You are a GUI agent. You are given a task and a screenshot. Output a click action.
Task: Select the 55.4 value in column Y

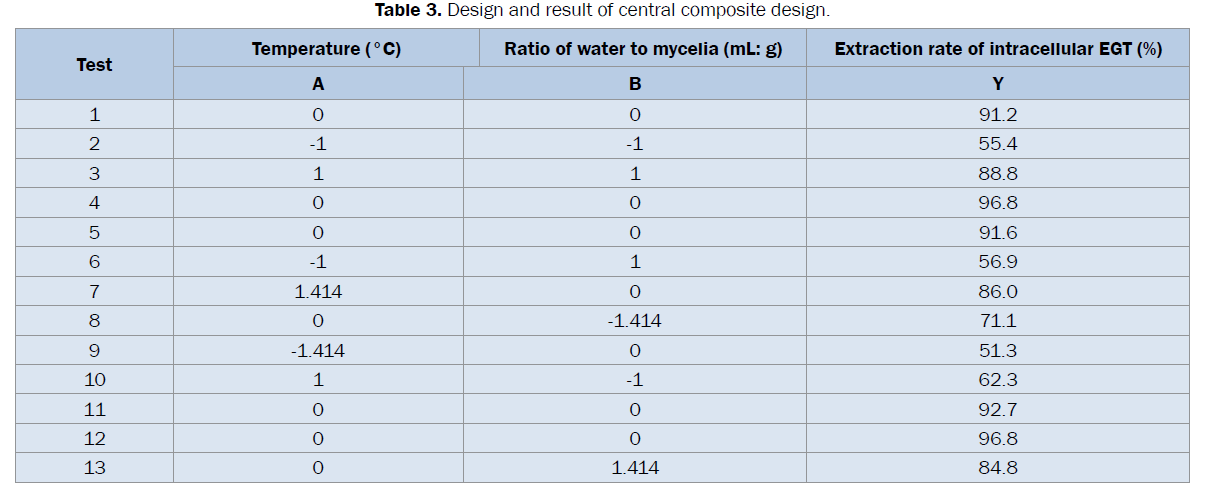tap(997, 144)
